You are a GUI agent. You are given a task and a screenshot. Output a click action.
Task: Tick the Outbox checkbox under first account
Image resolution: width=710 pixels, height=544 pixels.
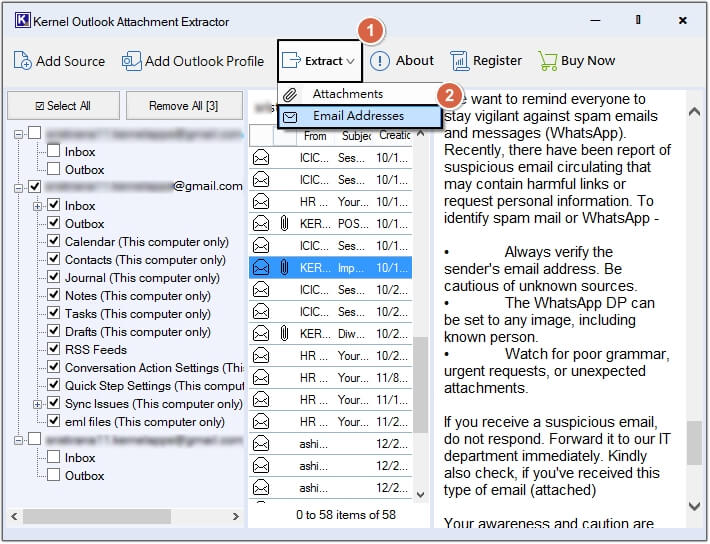click(53, 168)
